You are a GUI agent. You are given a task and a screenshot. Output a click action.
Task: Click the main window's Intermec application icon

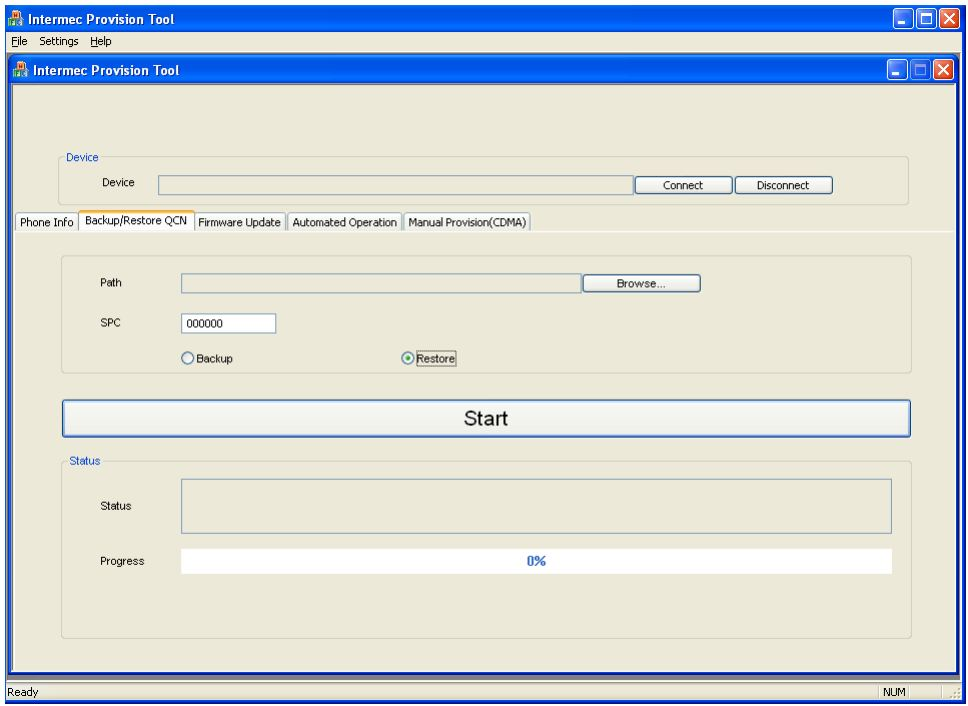17,15
